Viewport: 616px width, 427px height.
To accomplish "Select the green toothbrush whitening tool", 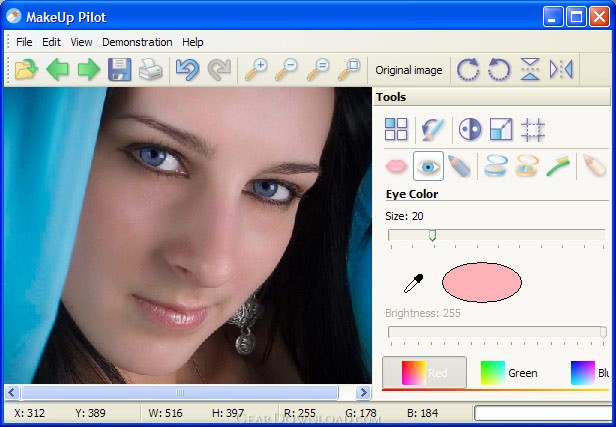I will (558, 166).
